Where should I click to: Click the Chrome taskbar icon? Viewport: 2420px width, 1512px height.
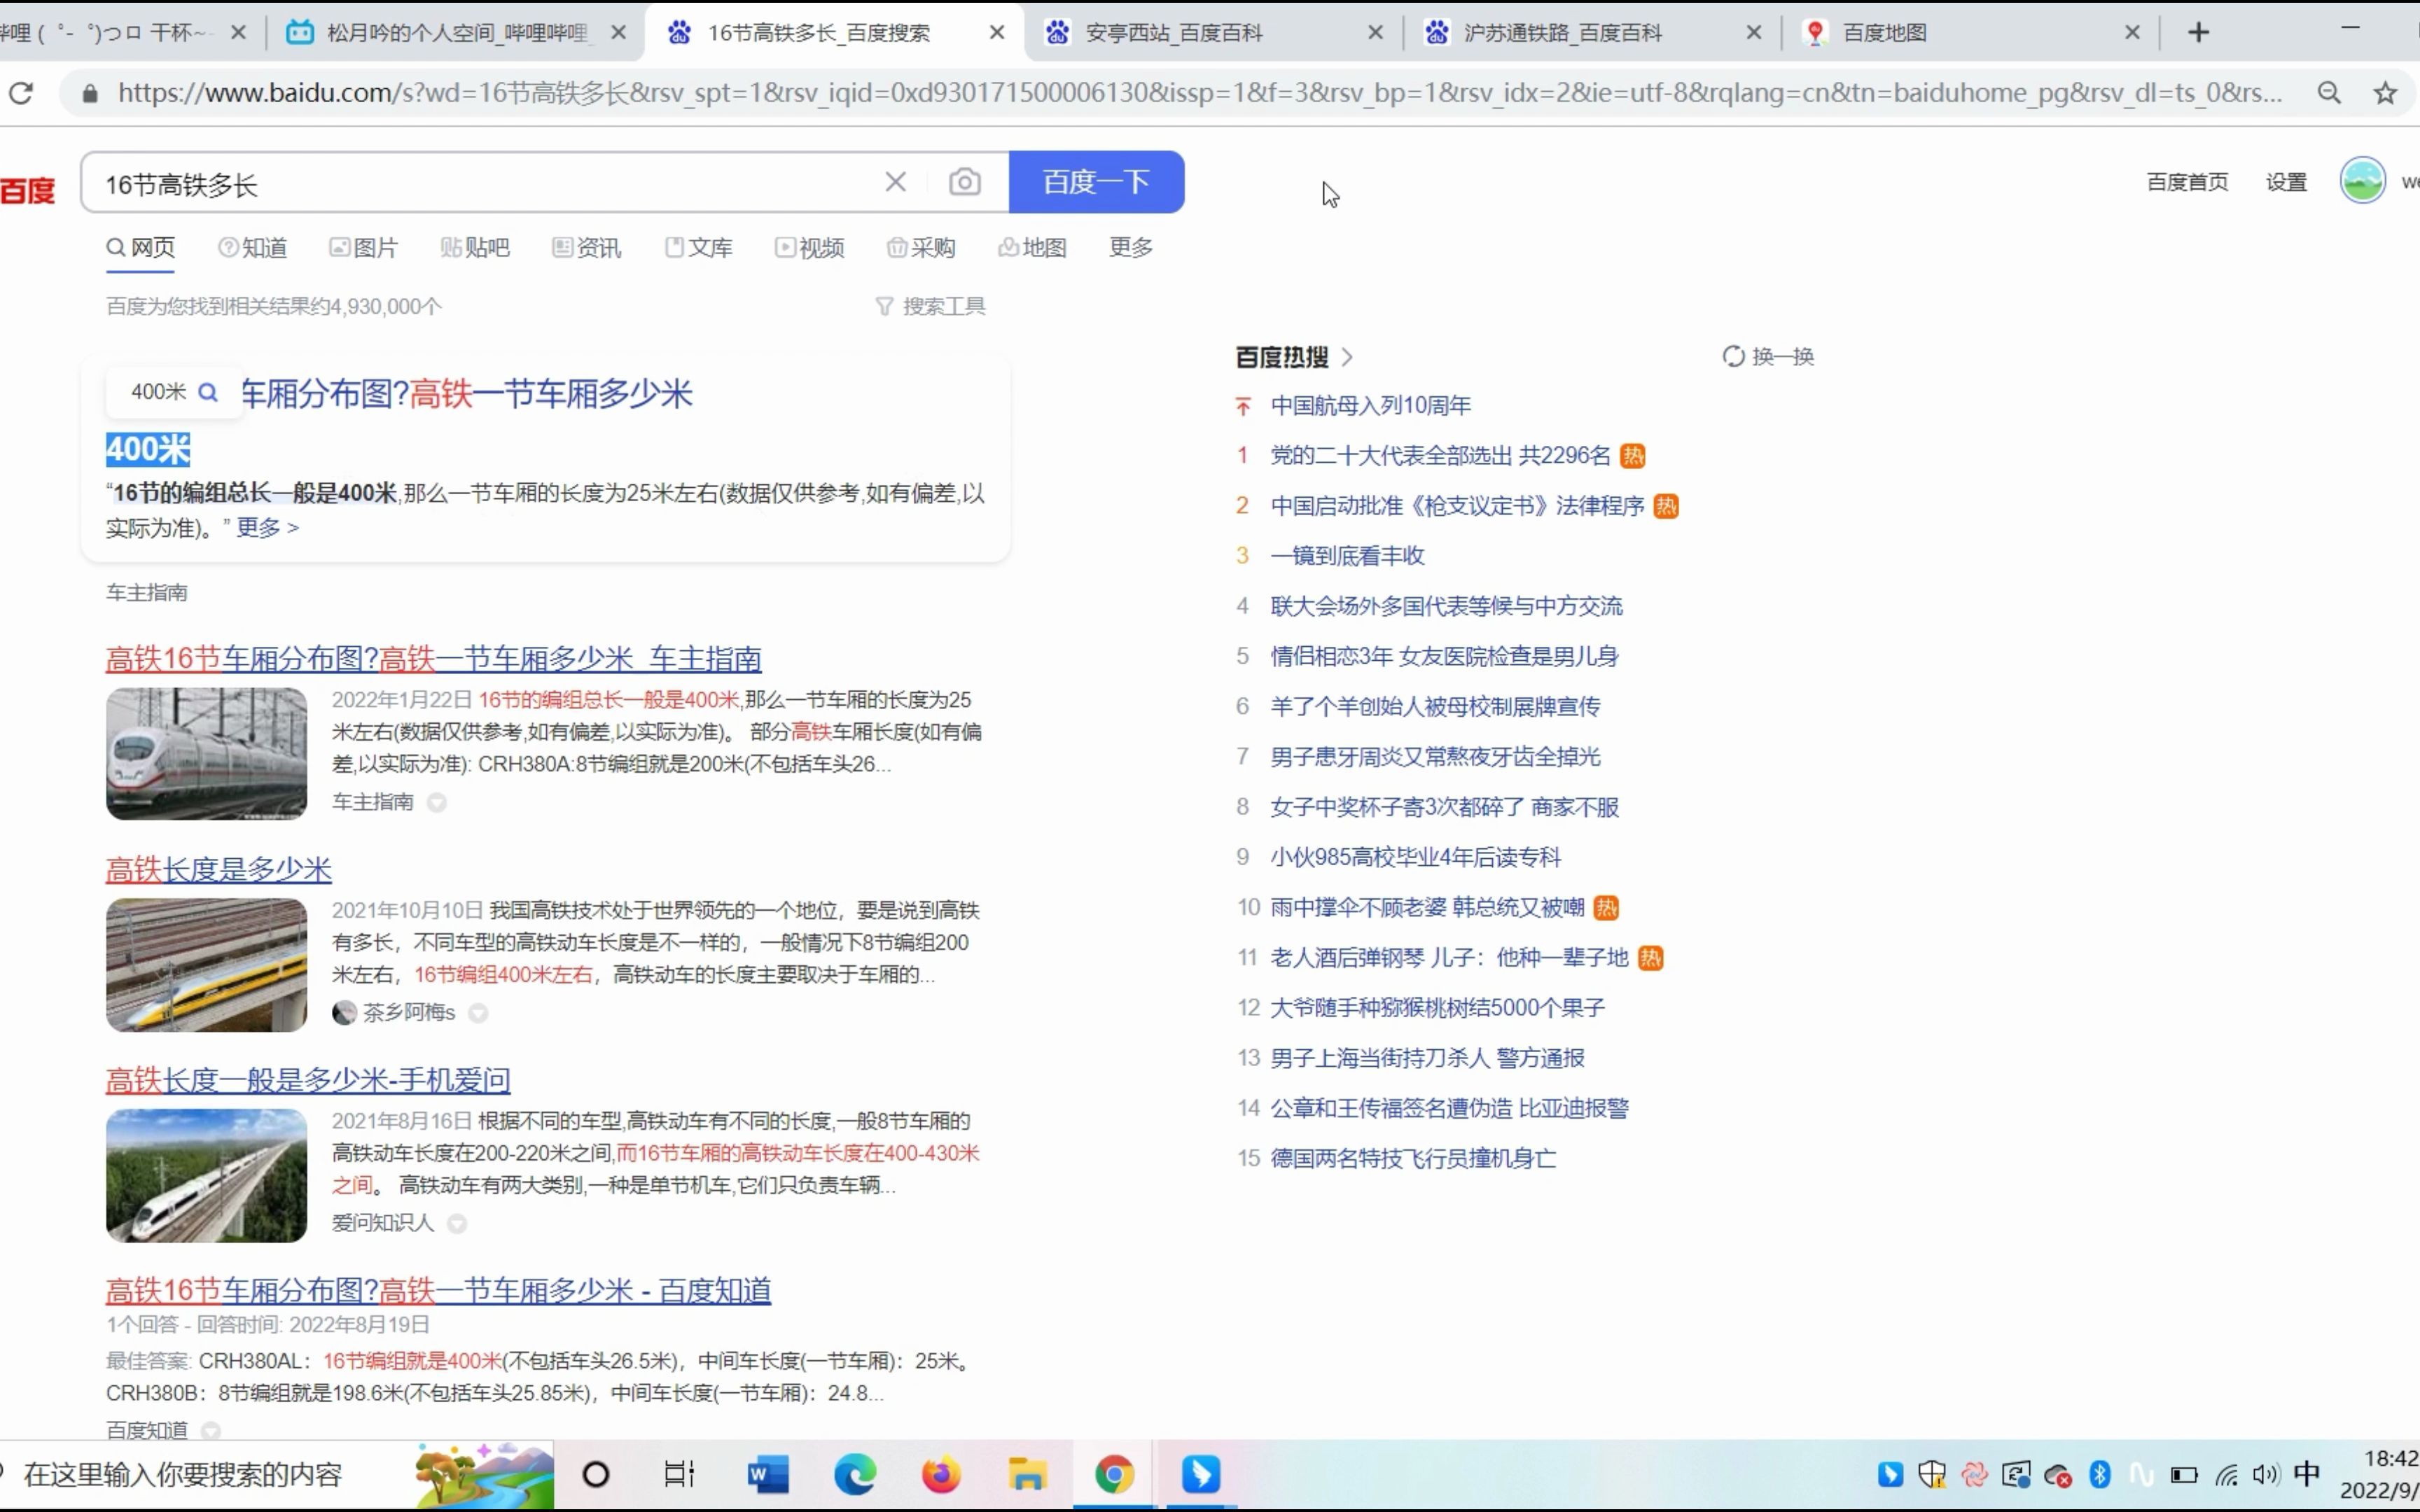point(1114,1474)
